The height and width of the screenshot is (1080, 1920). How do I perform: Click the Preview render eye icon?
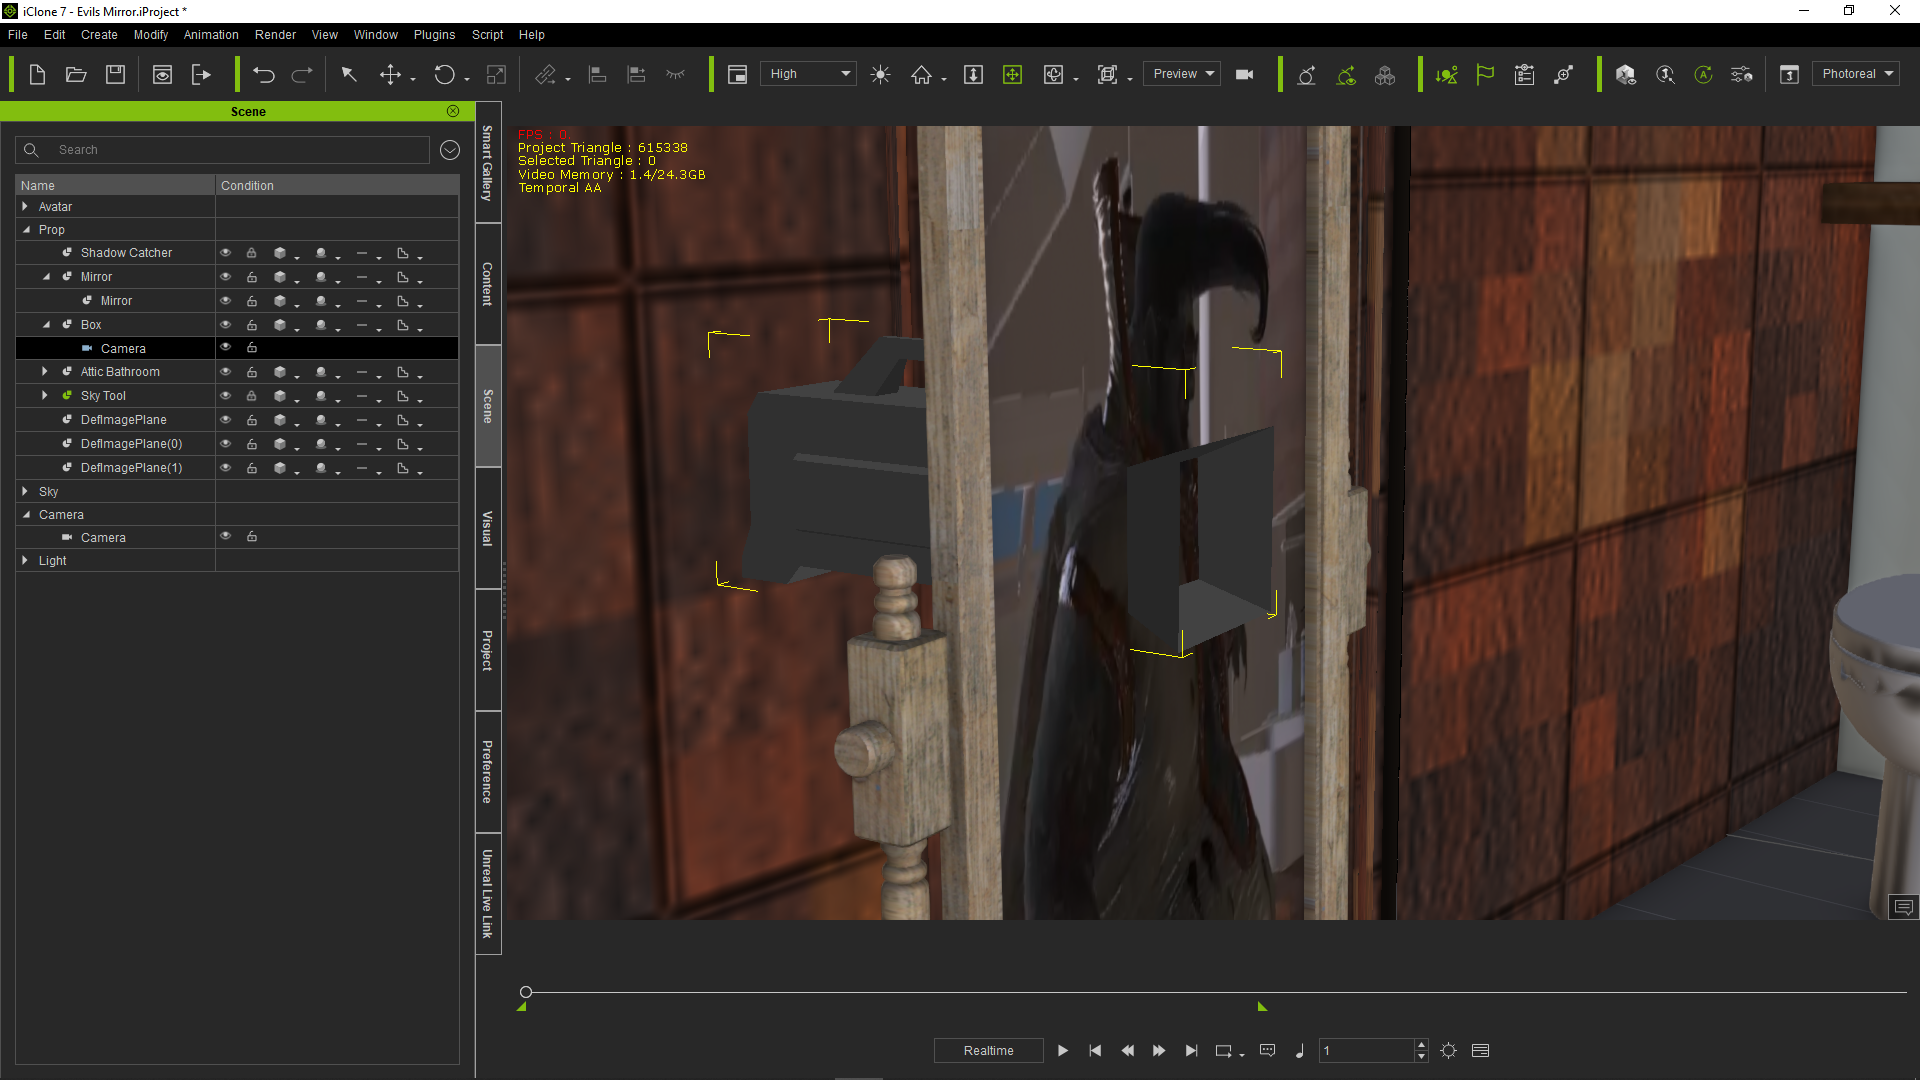click(x=162, y=74)
